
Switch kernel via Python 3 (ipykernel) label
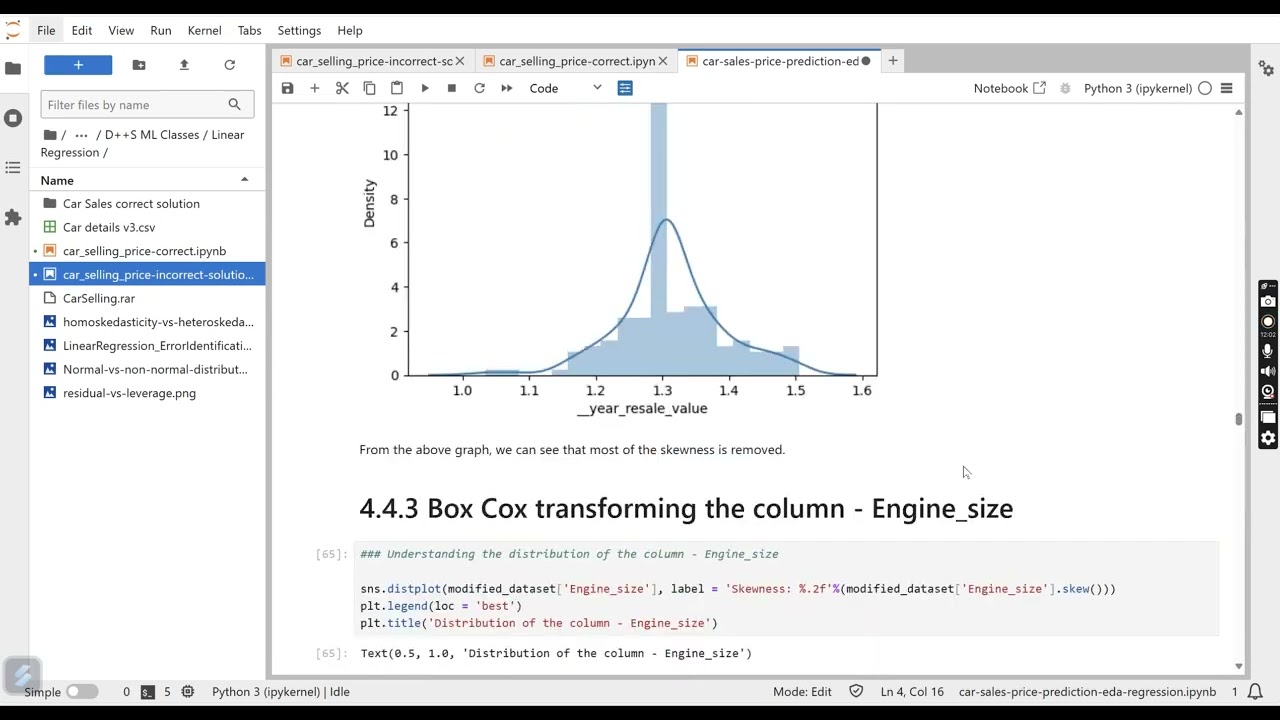[1138, 88]
